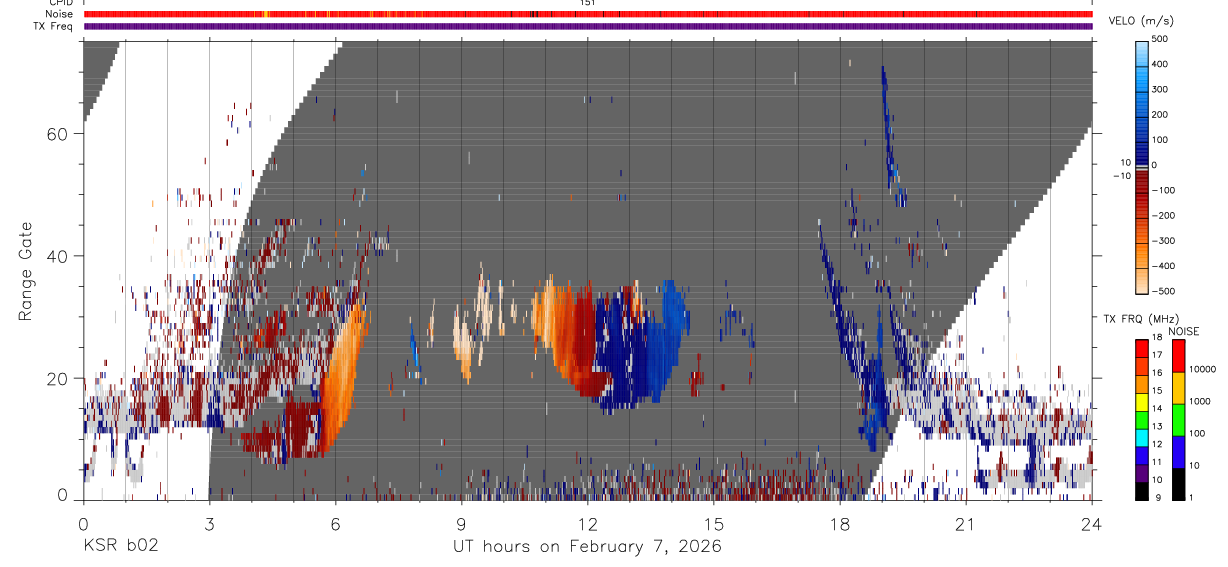Click the 40 tick on the Range Gate axis
The height and width of the screenshot is (567, 1228).
coord(58,256)
